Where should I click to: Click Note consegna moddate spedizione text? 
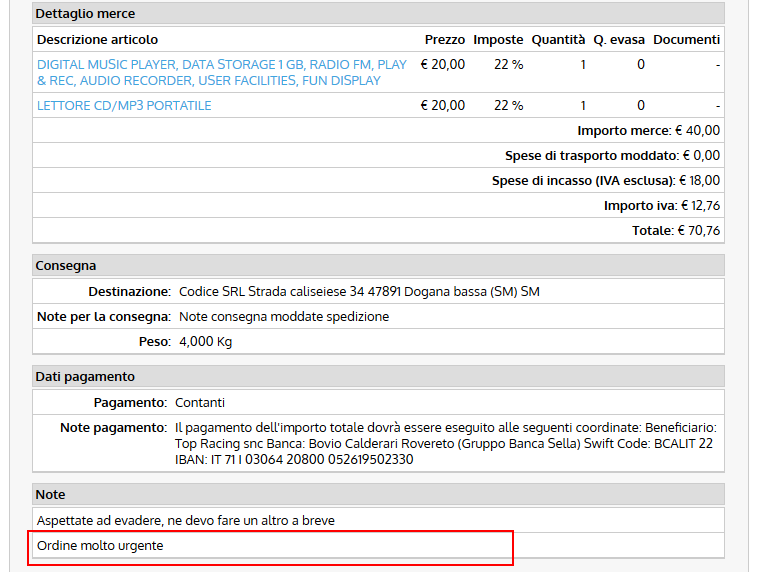tap(284, 317)
